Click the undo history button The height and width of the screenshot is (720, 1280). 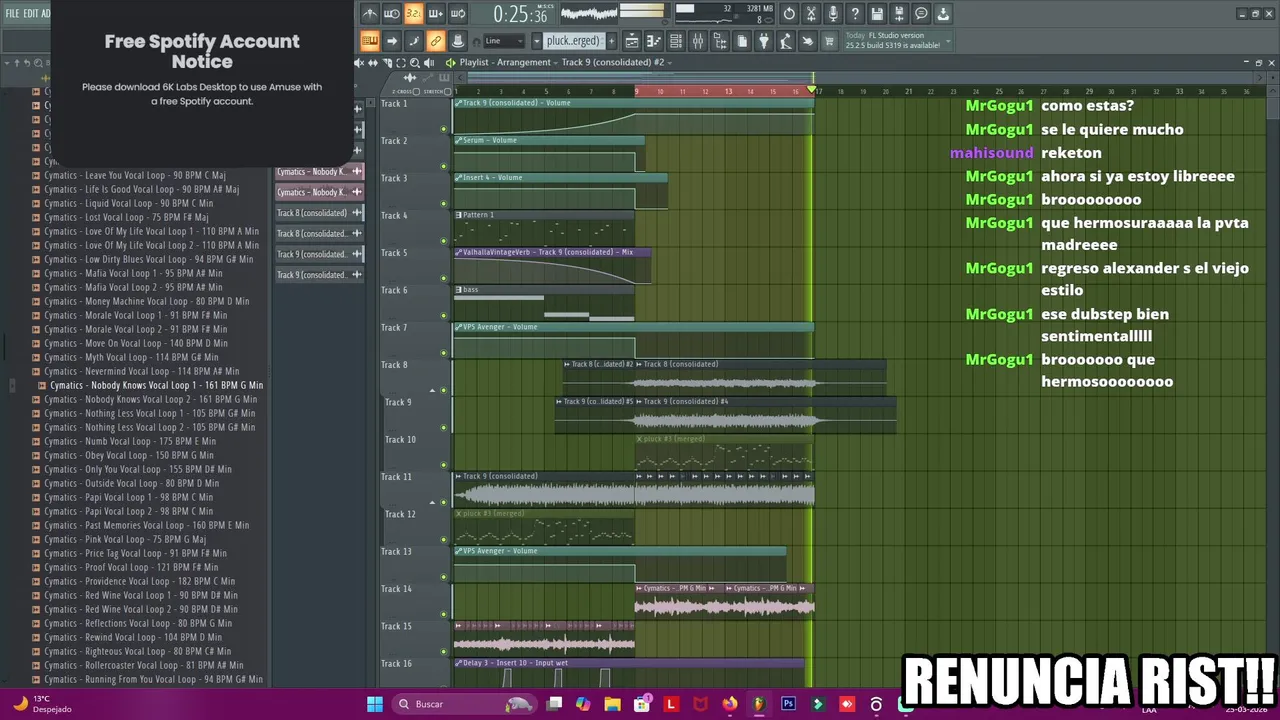pyautogui.click(x=789, y=14)
